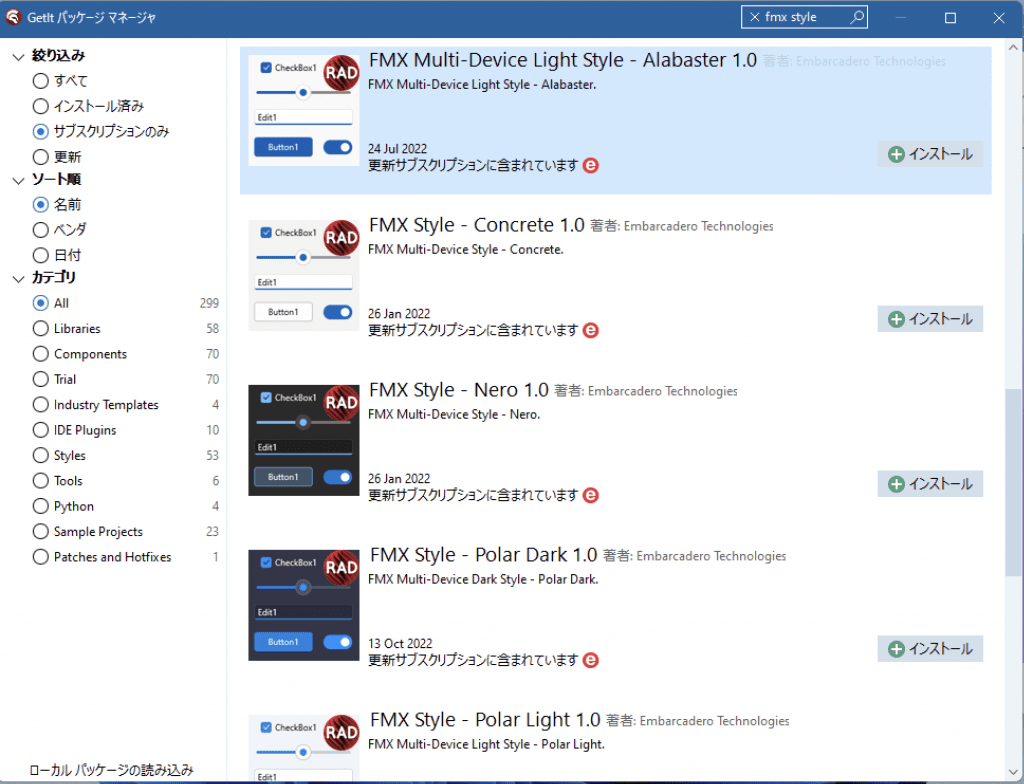The height and width of the screenshot is (784, 1024).
Task: Click red Embarcadero icon in Nero row
Action: tap(590, 495)
